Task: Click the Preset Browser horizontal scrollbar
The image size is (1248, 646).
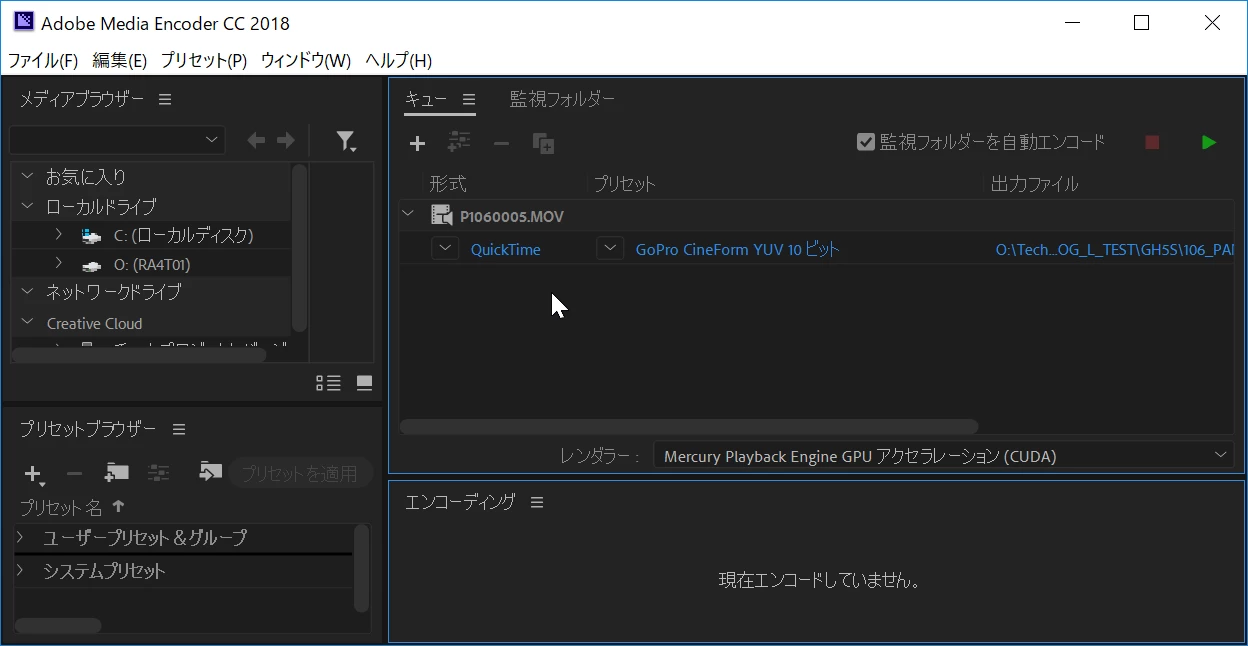Action: [x=58, y=626]
